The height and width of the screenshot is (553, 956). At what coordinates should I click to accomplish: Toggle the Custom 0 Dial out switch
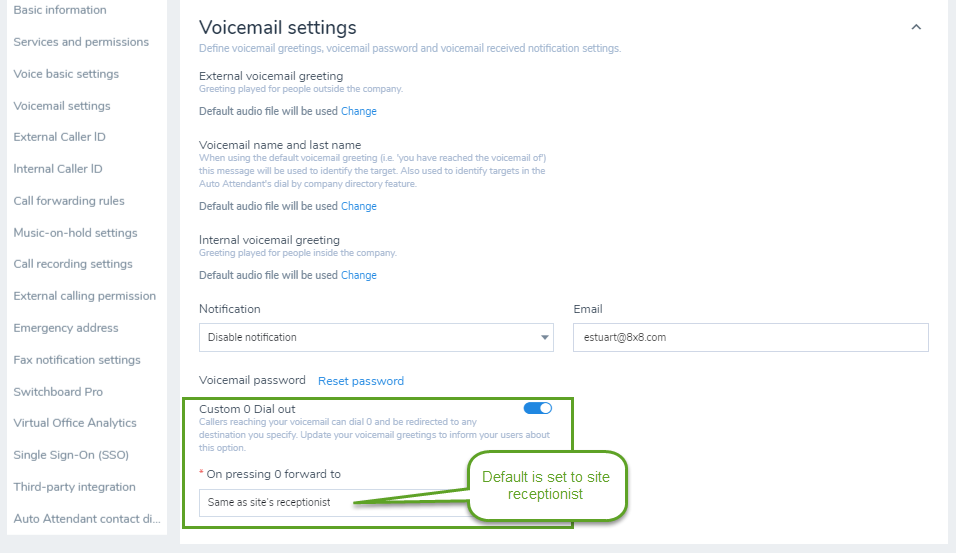click(538, 409)
